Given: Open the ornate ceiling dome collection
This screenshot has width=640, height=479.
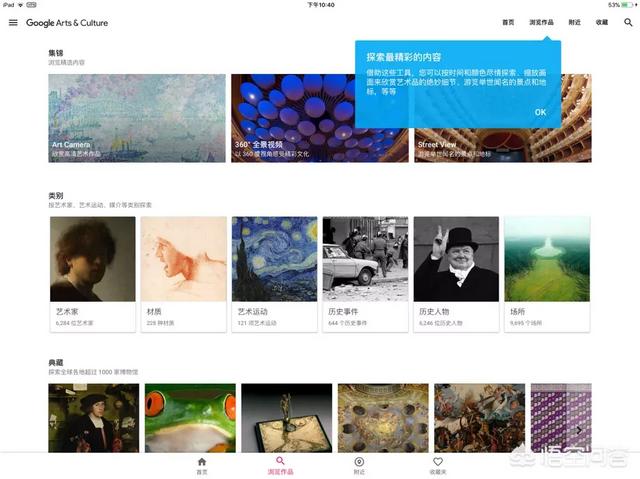Looking at the screenshot, I should coord(383,418).
